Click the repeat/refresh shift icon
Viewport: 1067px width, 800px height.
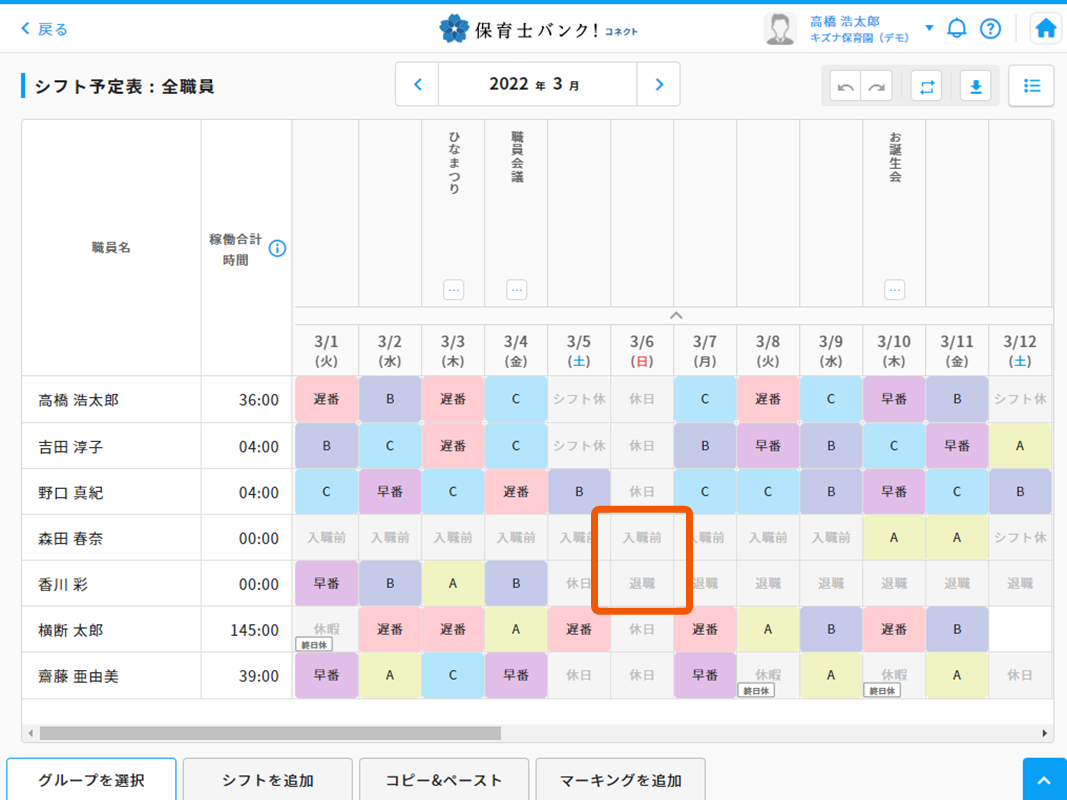coord(927,87)
